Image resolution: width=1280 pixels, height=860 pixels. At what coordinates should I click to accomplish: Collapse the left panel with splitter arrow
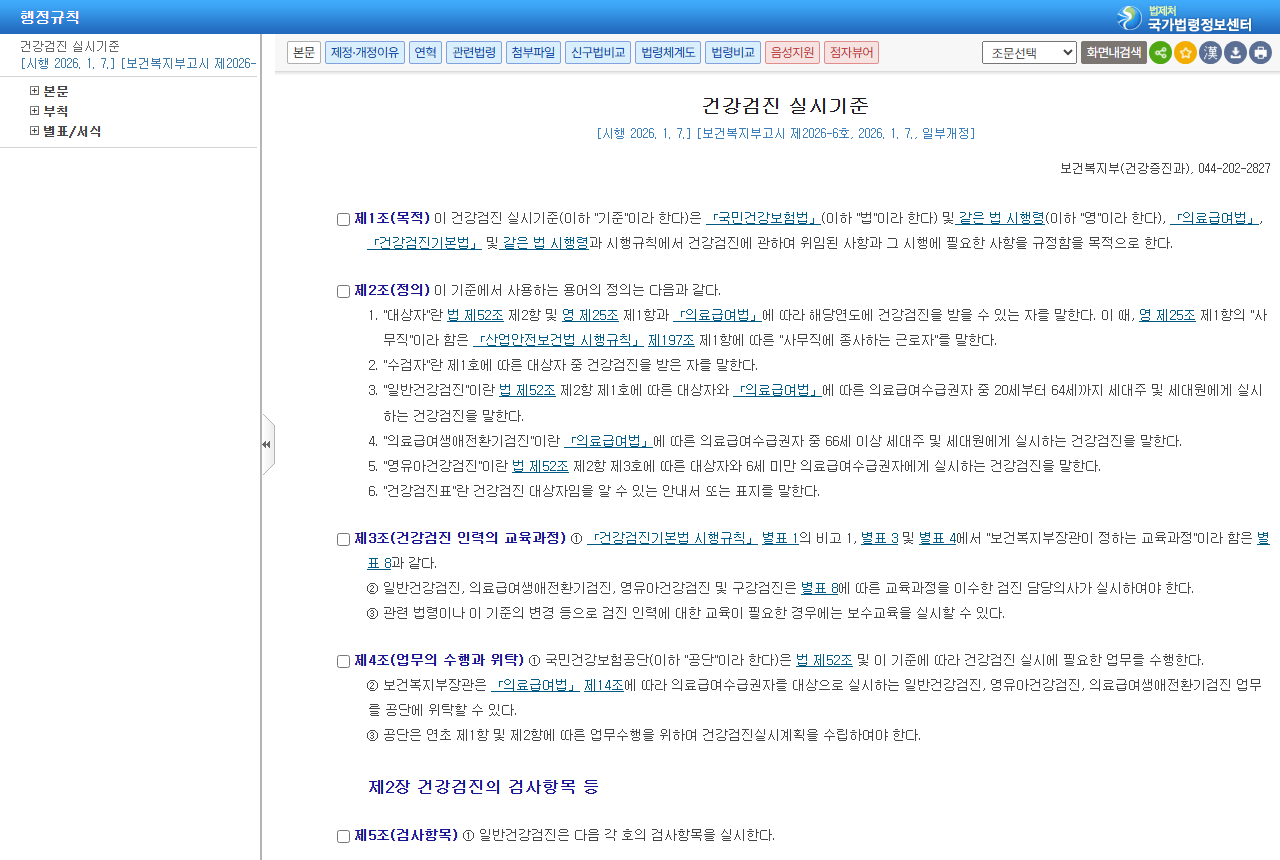point(267,444)
